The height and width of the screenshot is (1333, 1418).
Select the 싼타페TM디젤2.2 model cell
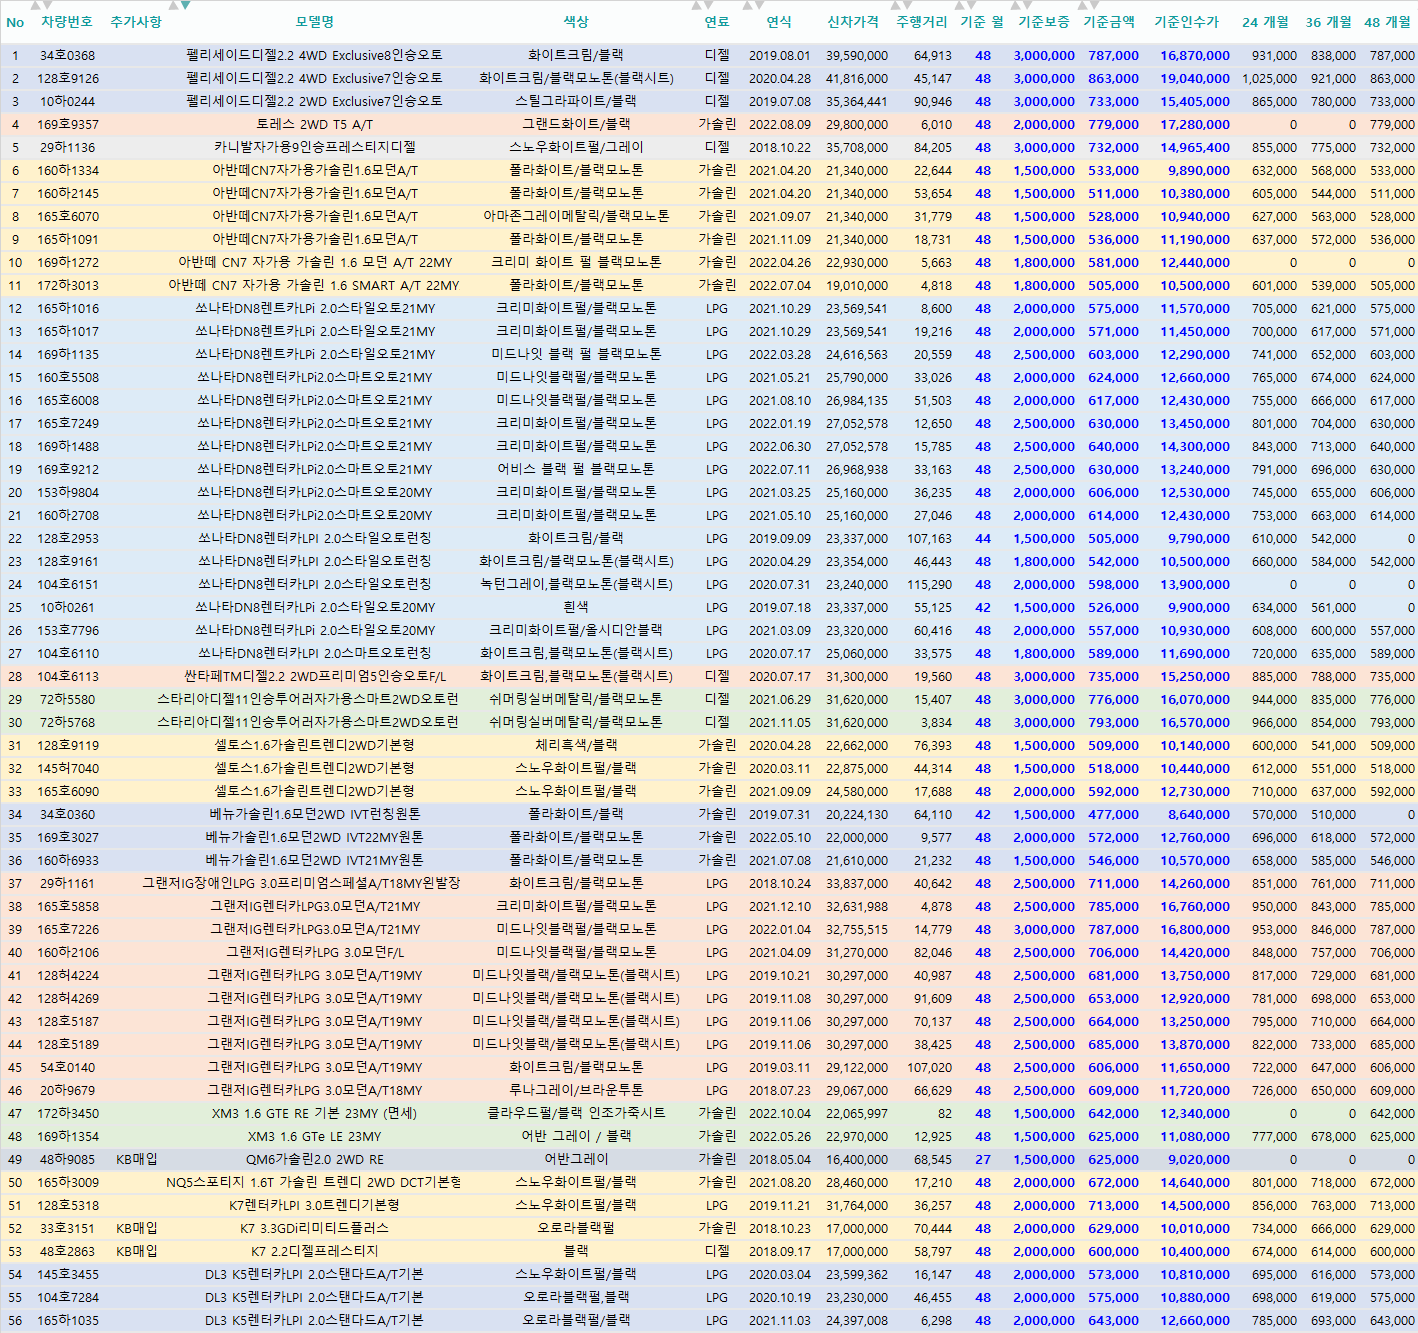click(x=314, y=677)
